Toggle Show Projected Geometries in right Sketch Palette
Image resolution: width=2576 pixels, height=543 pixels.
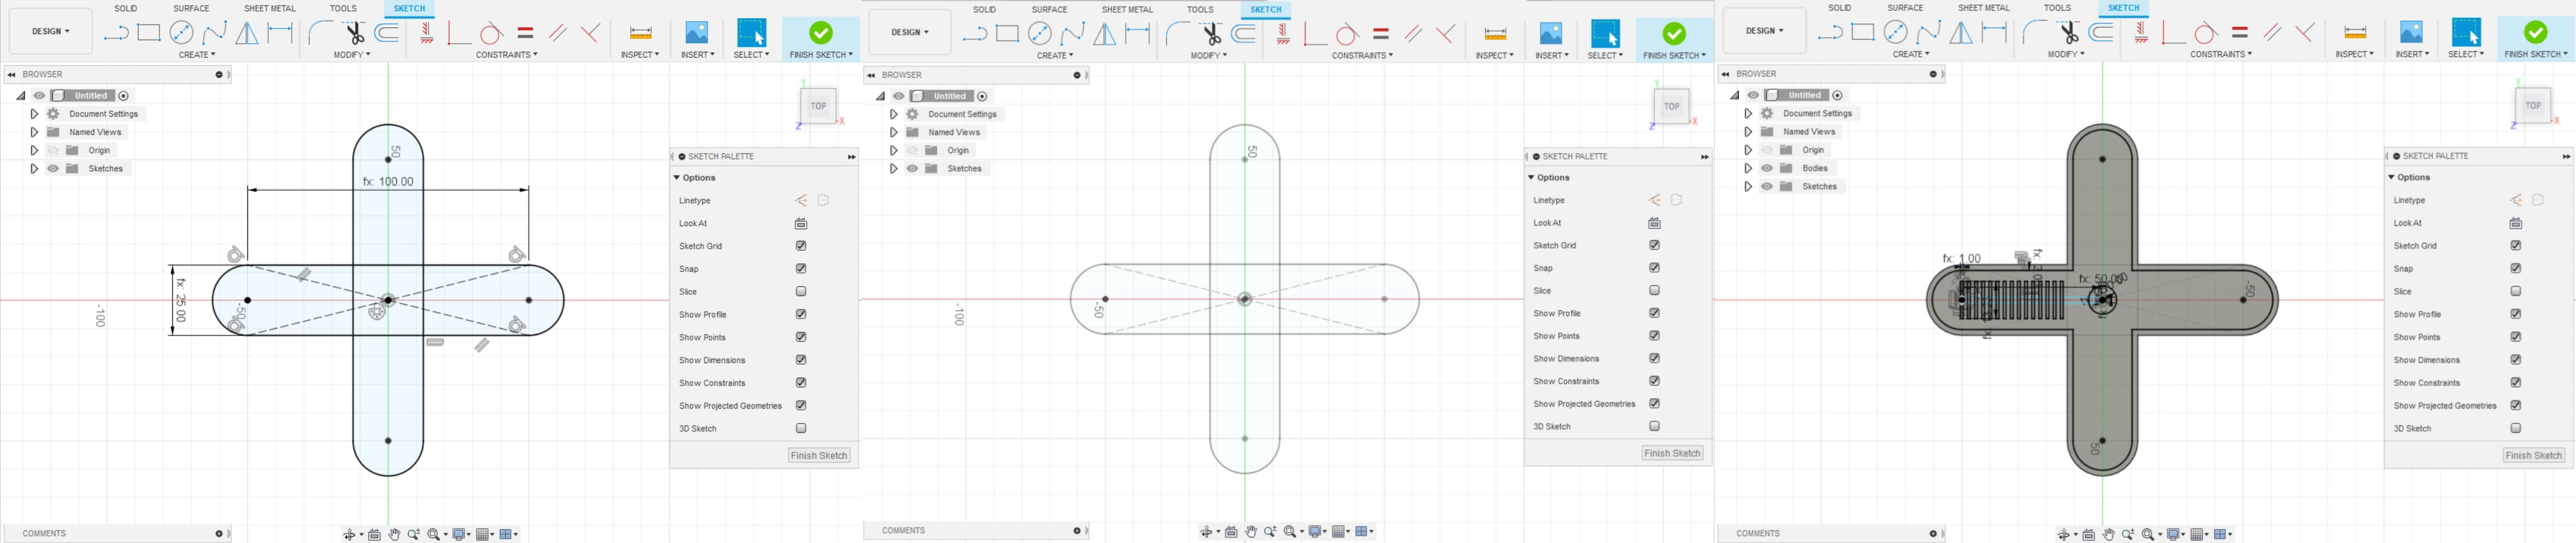2516,406
